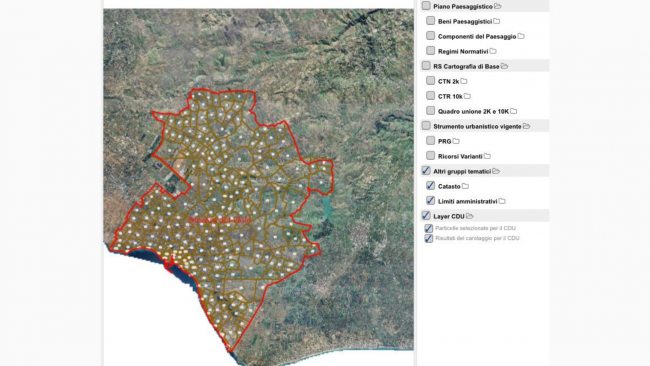Click the red municipality name label on map

tap(220, 220)
